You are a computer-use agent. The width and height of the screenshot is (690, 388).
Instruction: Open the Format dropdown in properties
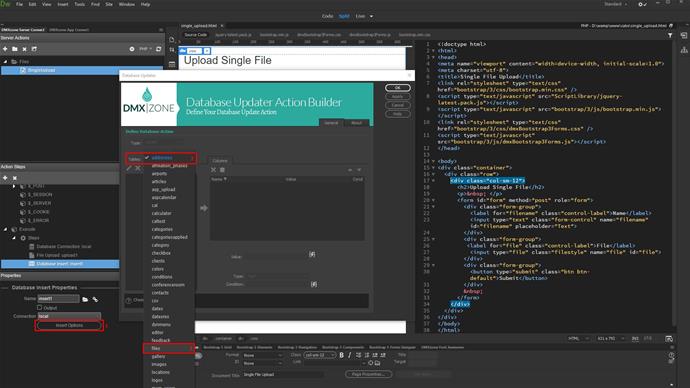click(263, 355)
